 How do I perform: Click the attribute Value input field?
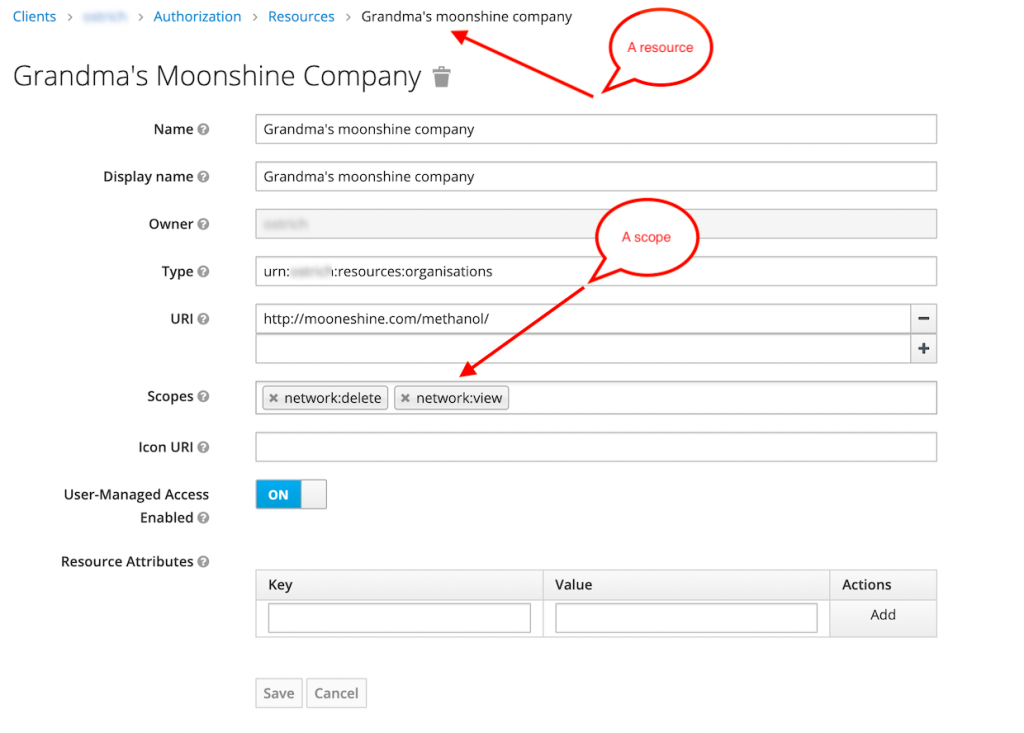pyautogui.click(x=686, y=618)
